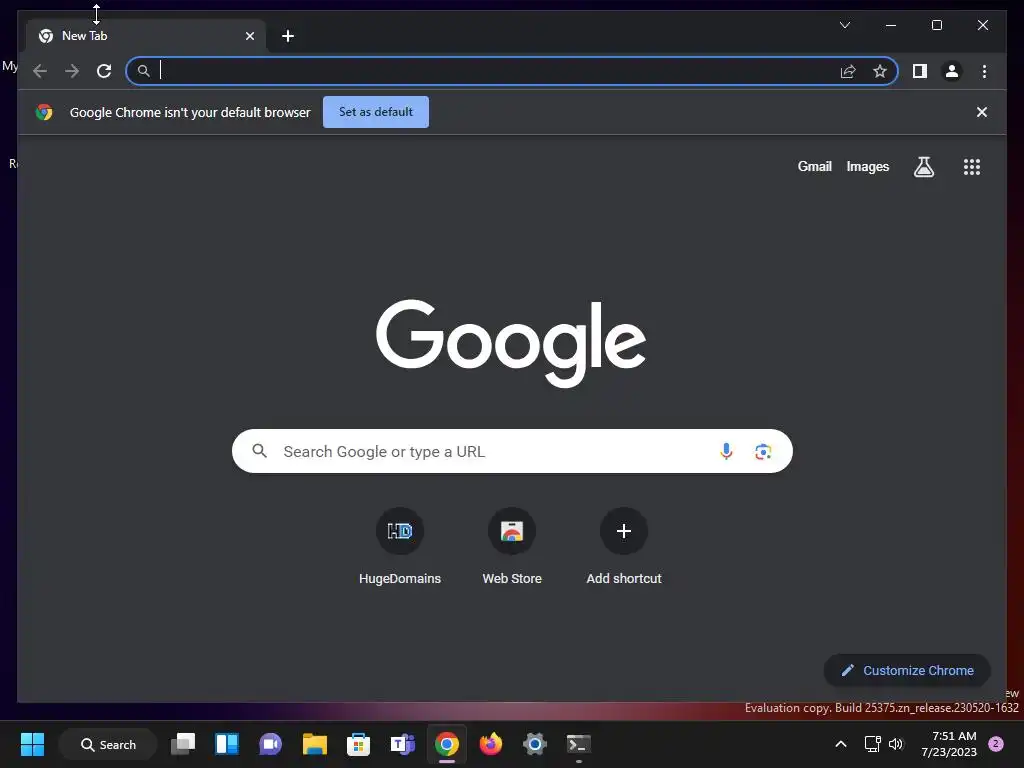The image size is (1024, 768).
Task: Launch the Chat app from taskbar
Action: click(x=270, y=744)
